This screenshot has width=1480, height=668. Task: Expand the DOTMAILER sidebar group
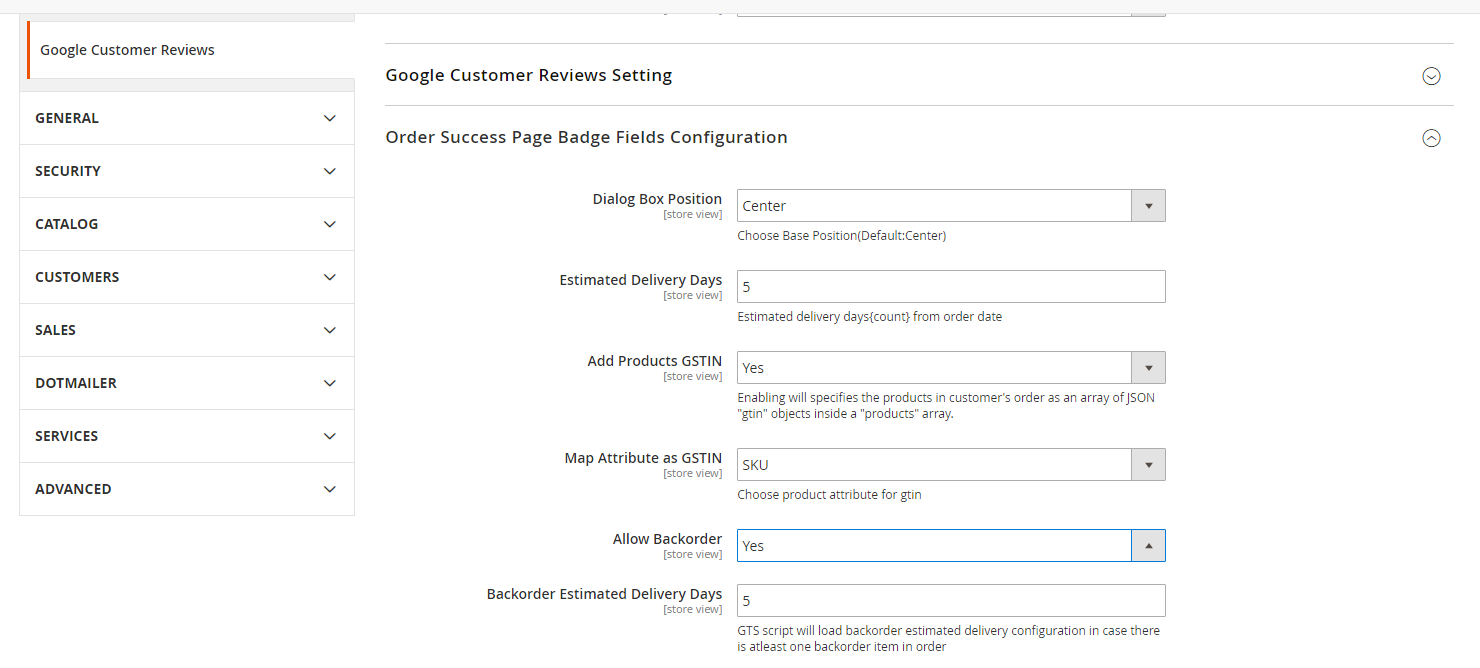pyautogui.click(x=186, y=383)
